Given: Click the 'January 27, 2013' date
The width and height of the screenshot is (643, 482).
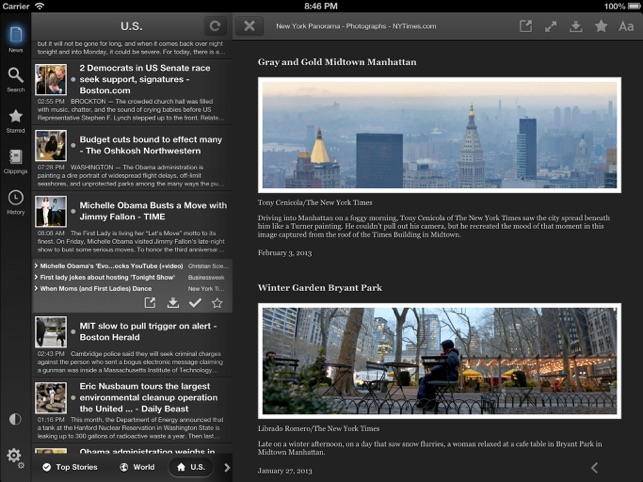Looking at the screenshot, I should (285, 471).
